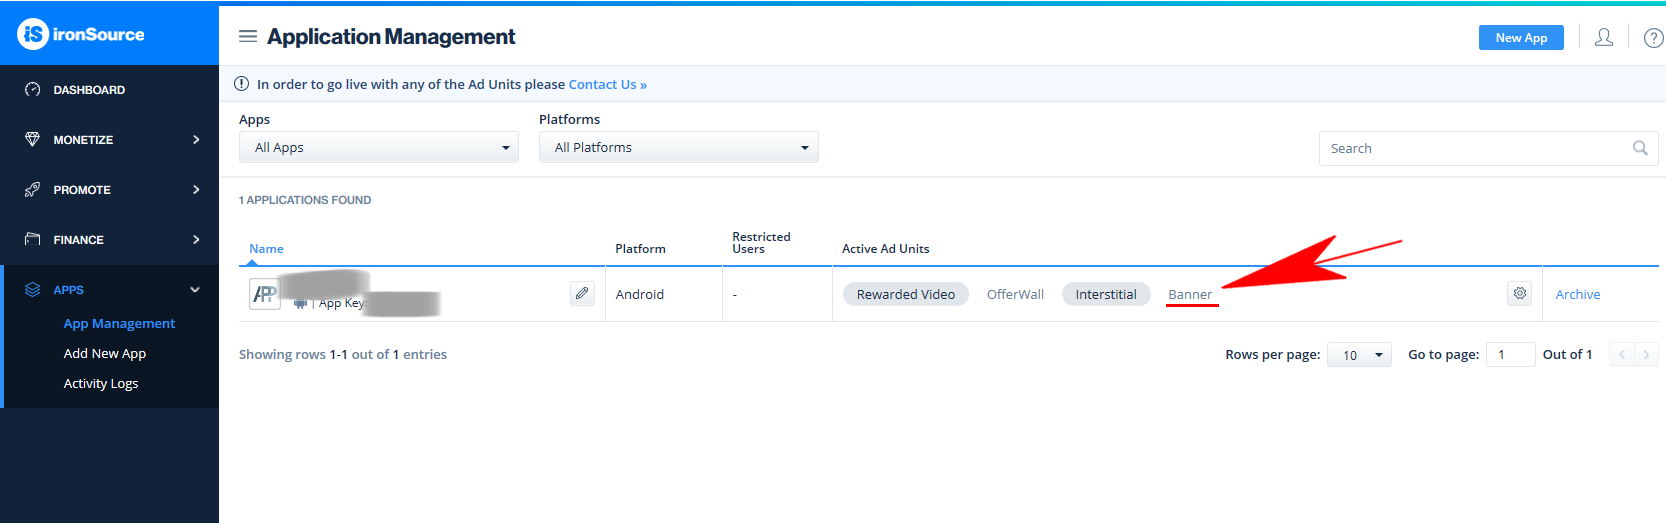
Task: Toggle the Interstitial ad unit
Action: [x=1106, y=294]
